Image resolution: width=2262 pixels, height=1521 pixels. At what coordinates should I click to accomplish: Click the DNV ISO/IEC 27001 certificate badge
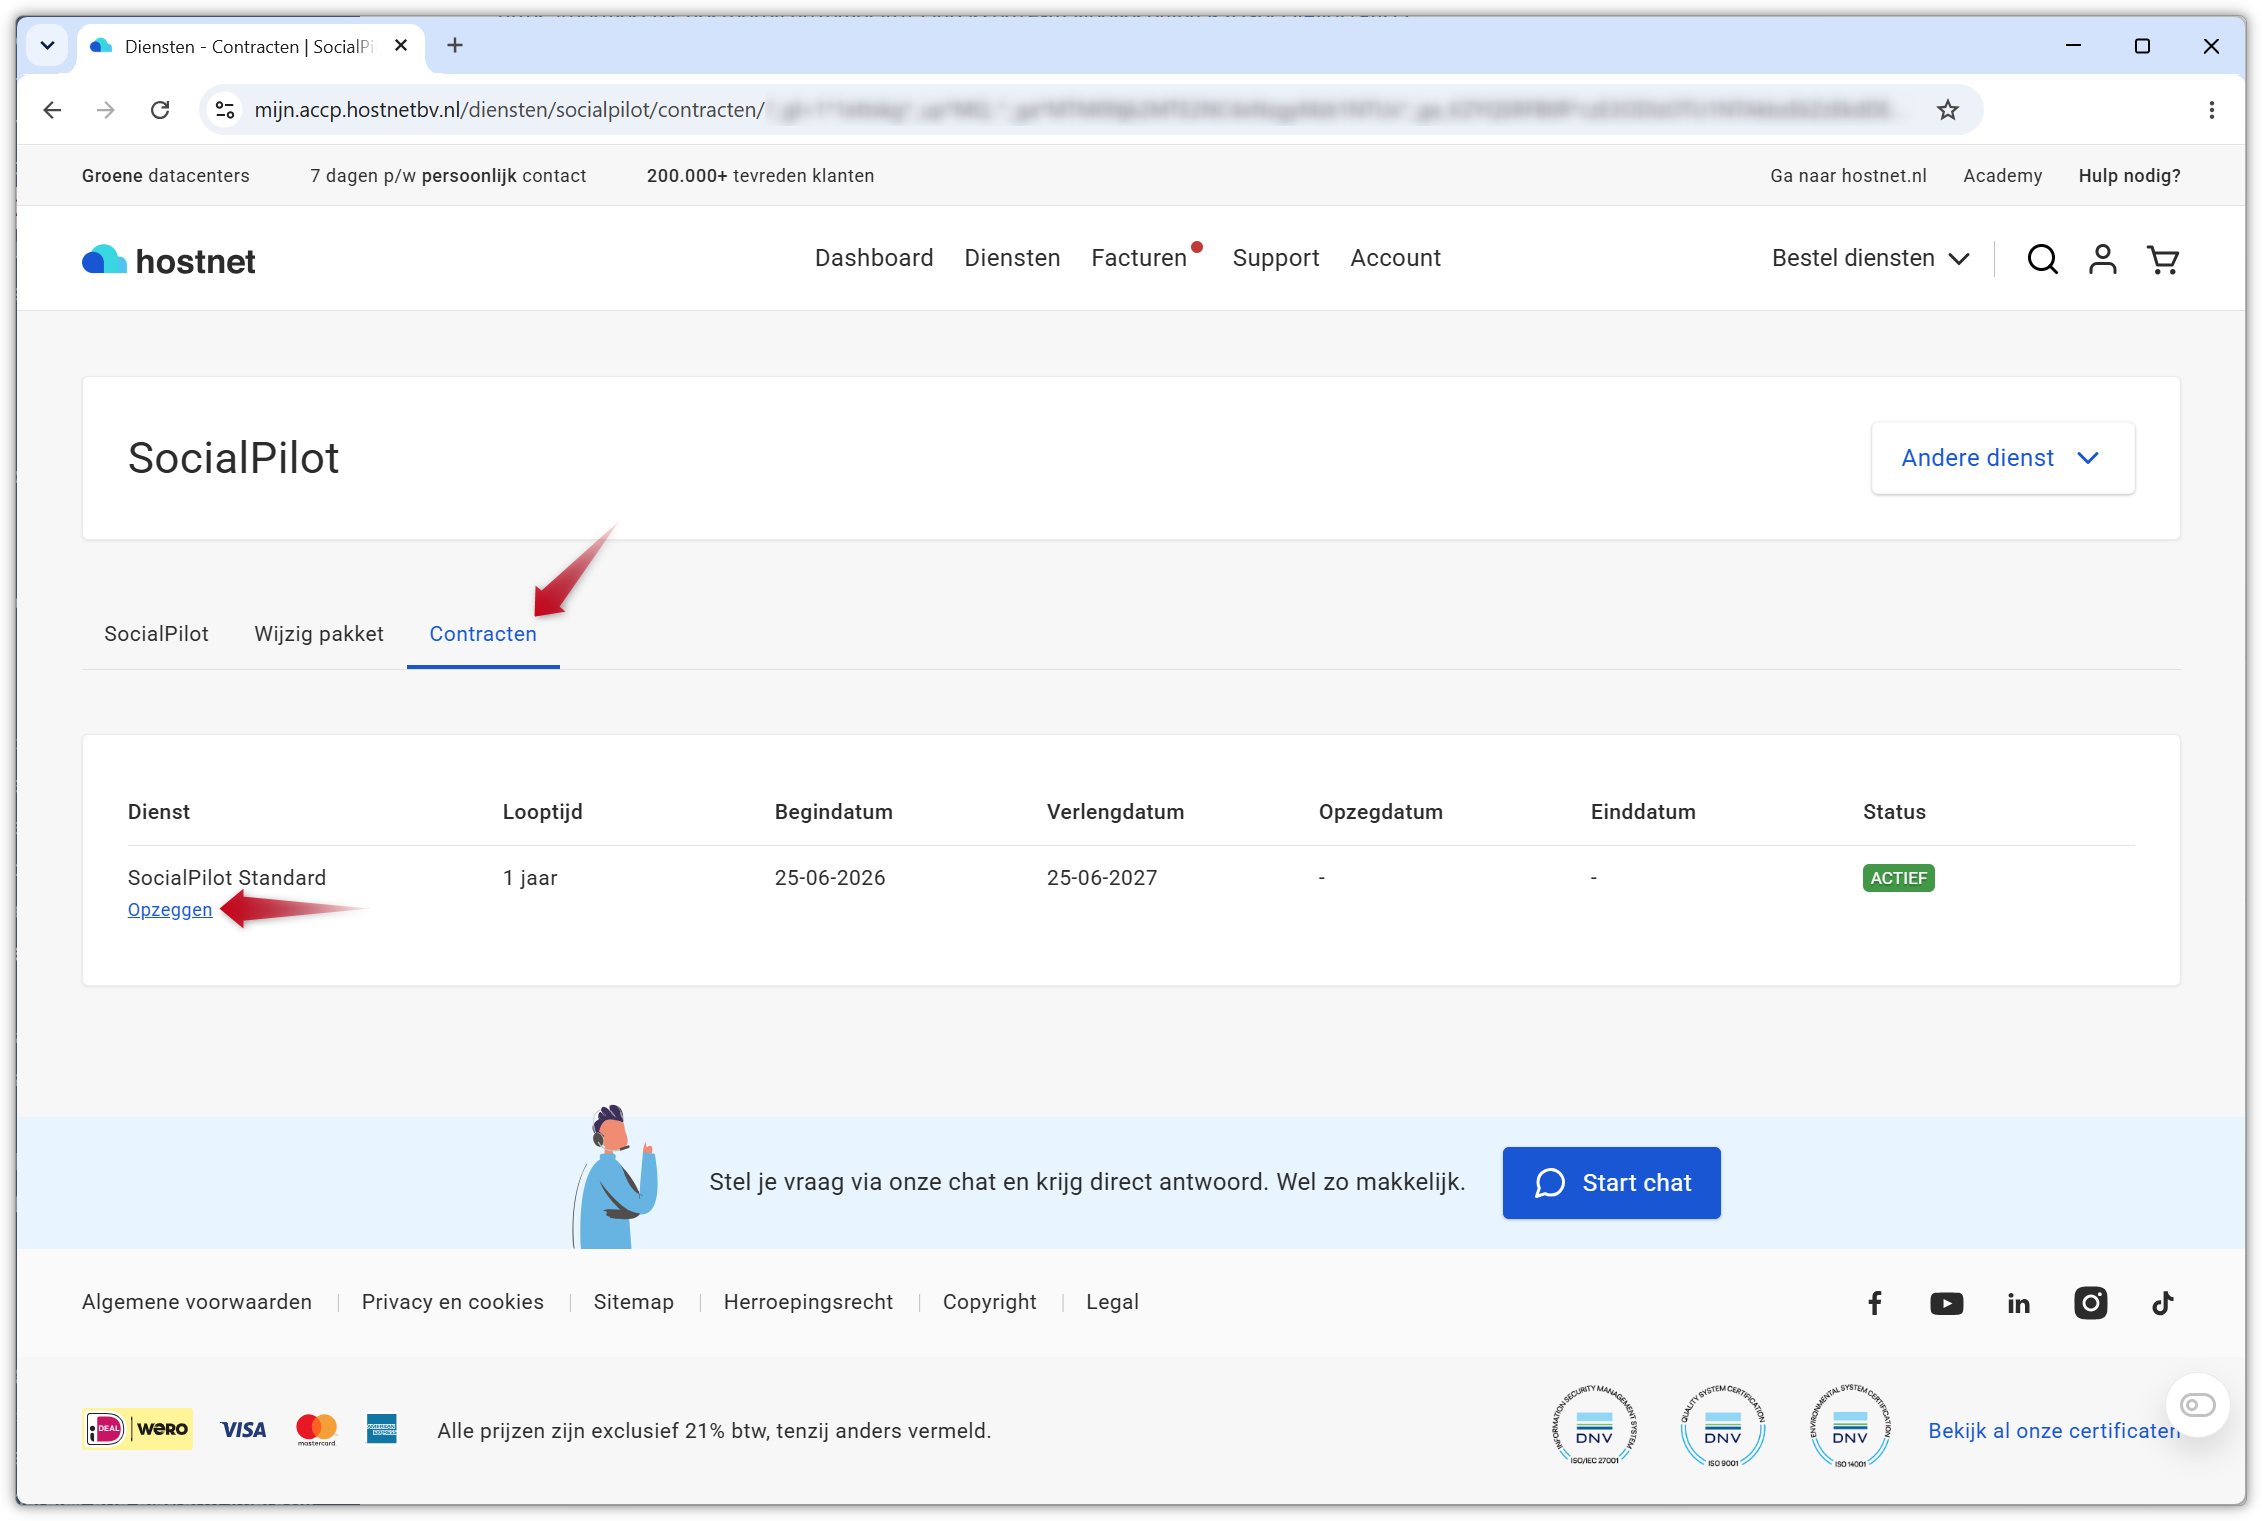1594,1427
